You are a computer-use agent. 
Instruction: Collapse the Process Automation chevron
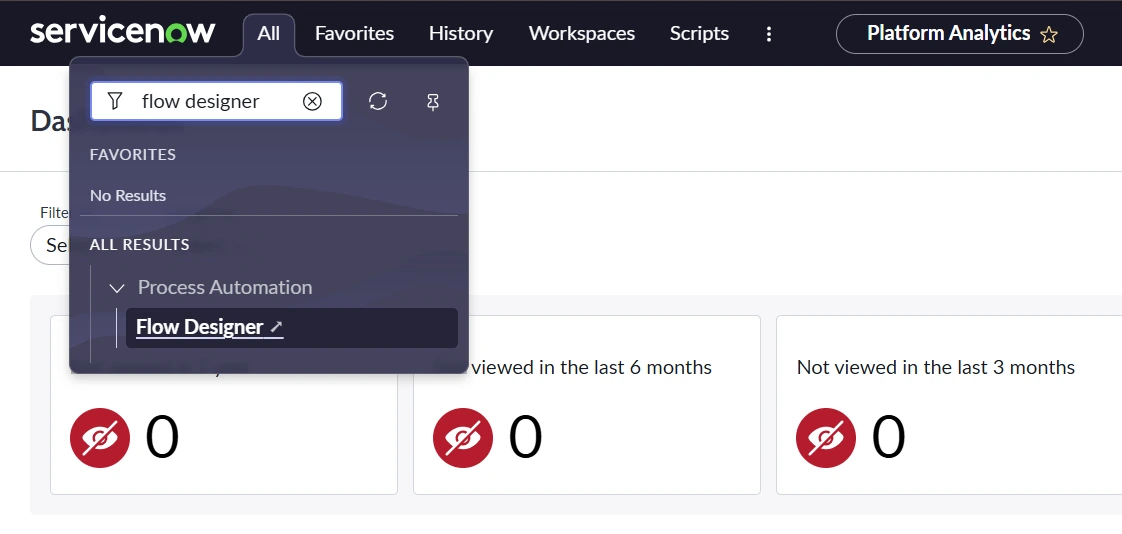pos(116,288)
